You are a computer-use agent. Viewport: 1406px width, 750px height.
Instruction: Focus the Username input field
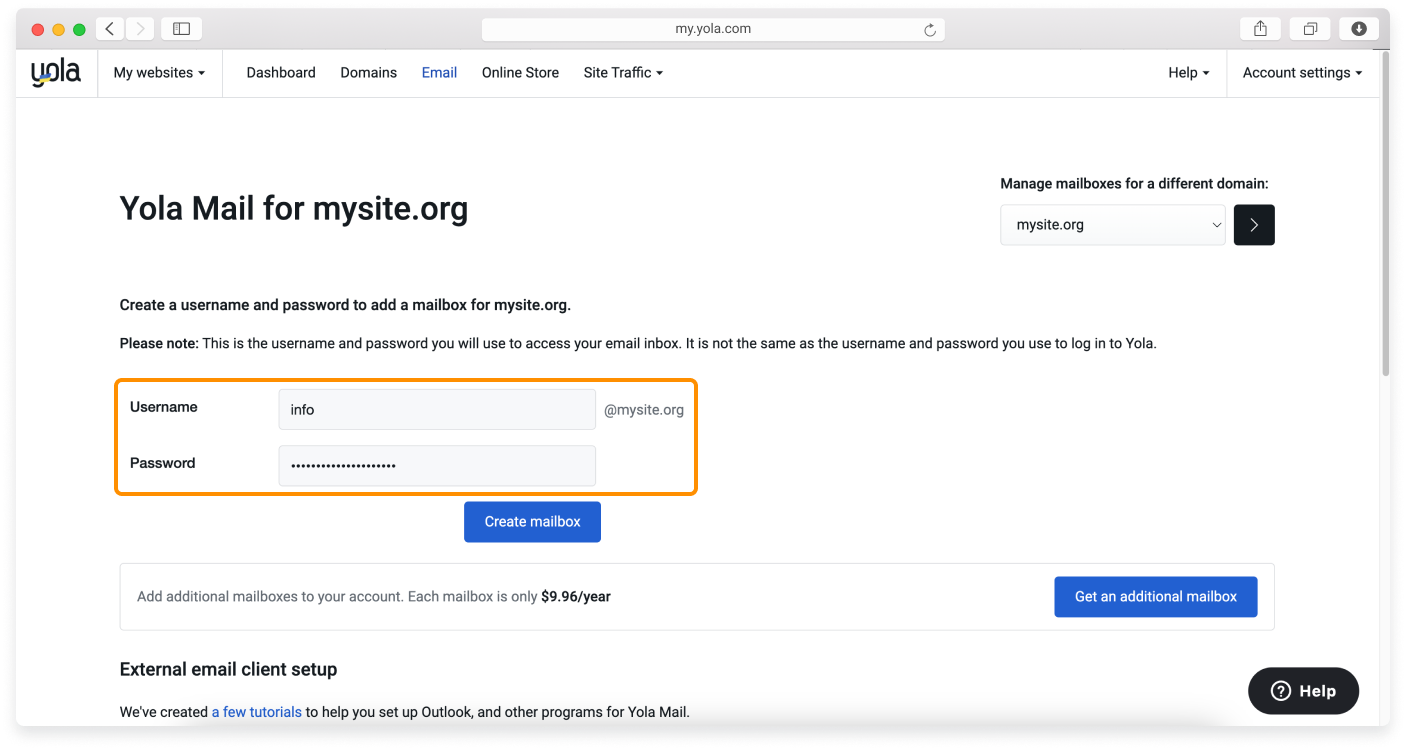[x=437, y=410]
